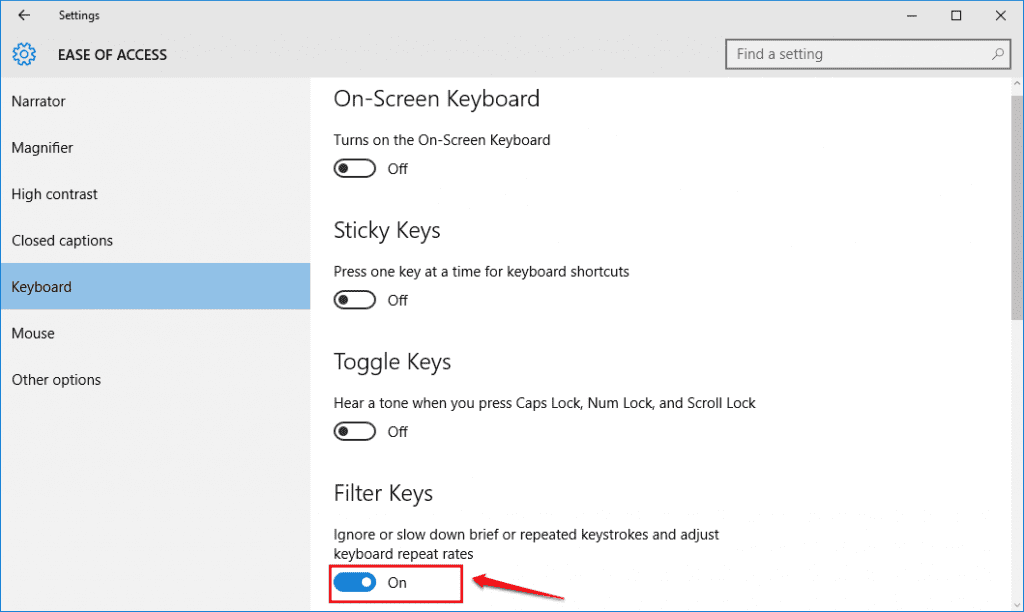Image resolution: width=1024 pixels, height=612 pixels.
Task: Click the Find a setting field
Action: click(867, 54)
